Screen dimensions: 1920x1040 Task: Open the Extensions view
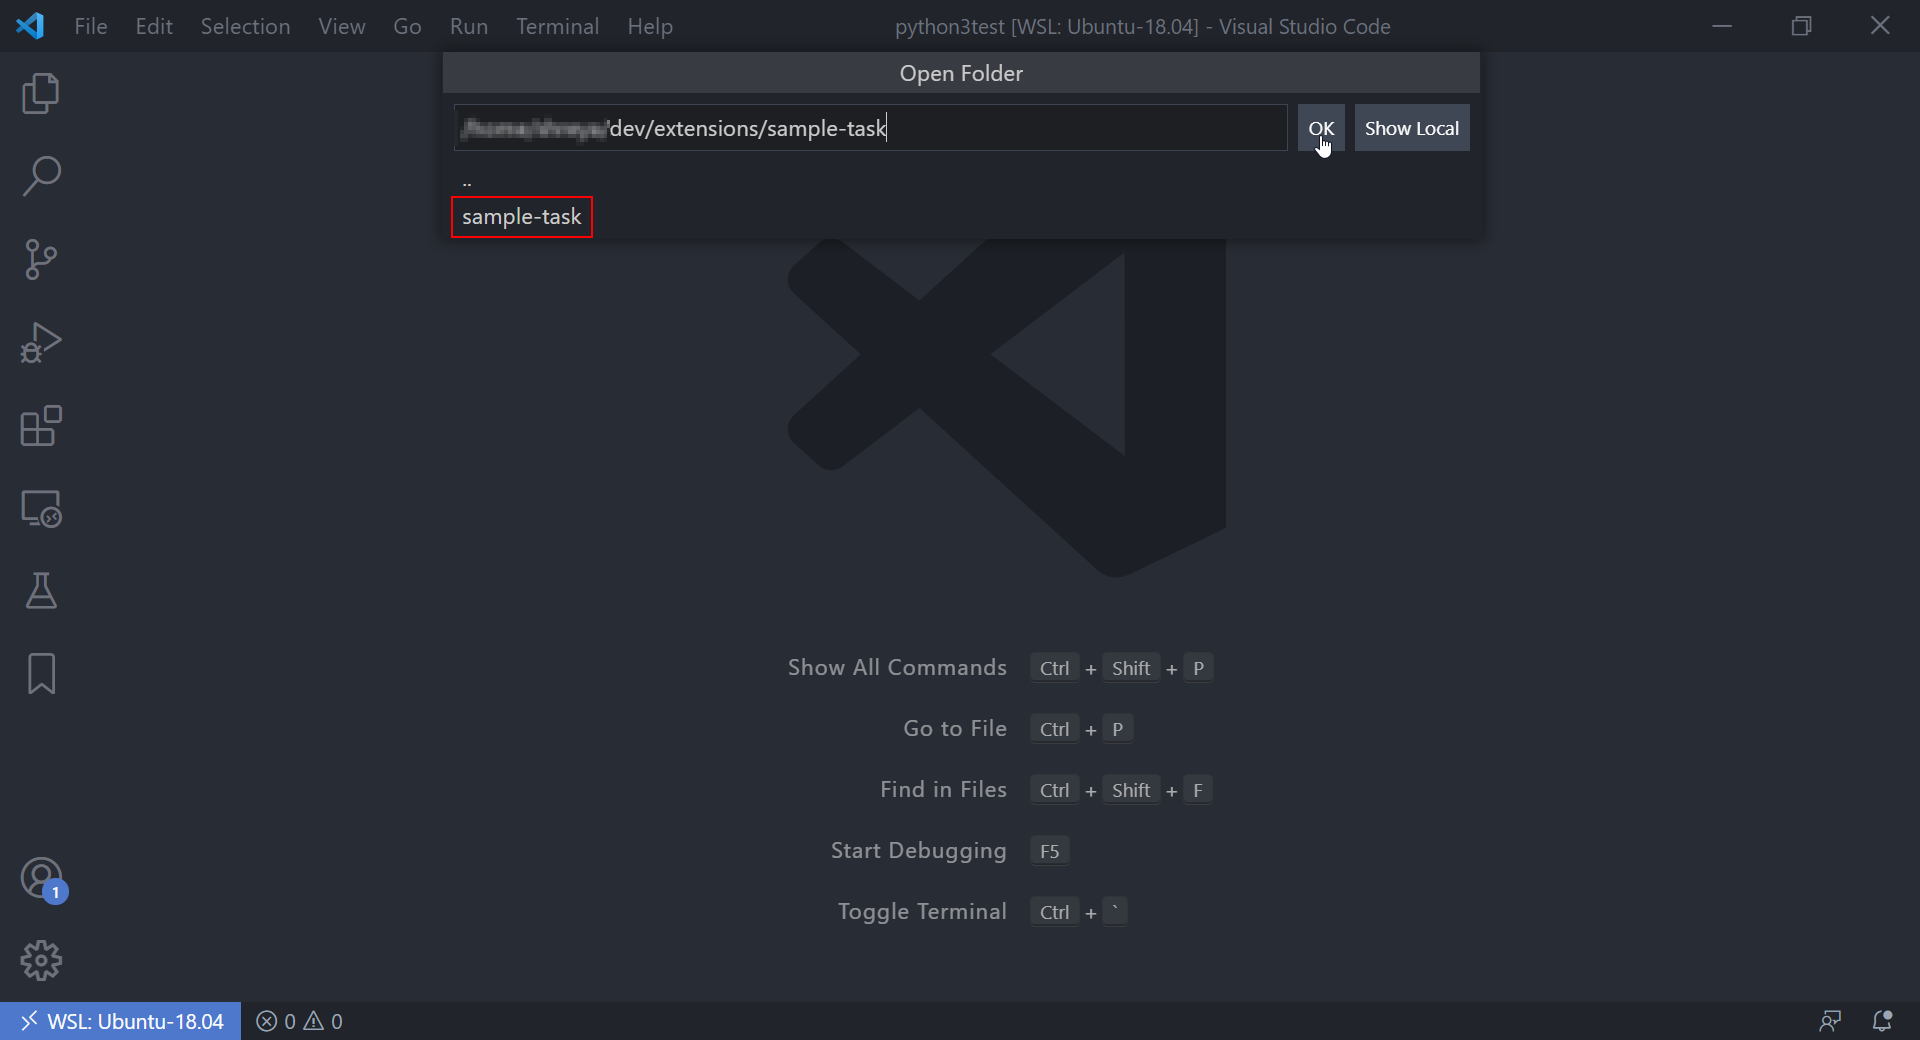[41, 426]
